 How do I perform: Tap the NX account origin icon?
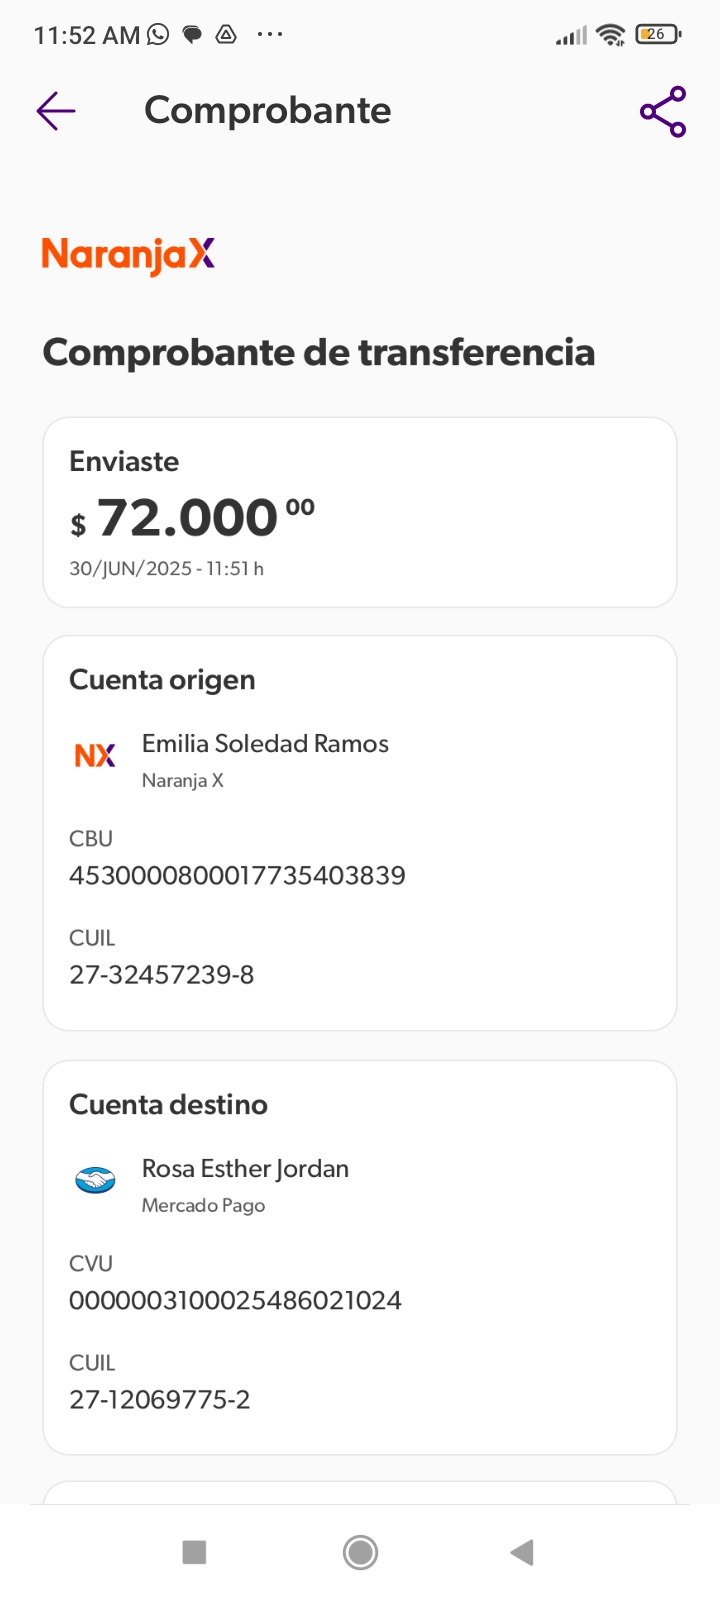pos(95,756)
